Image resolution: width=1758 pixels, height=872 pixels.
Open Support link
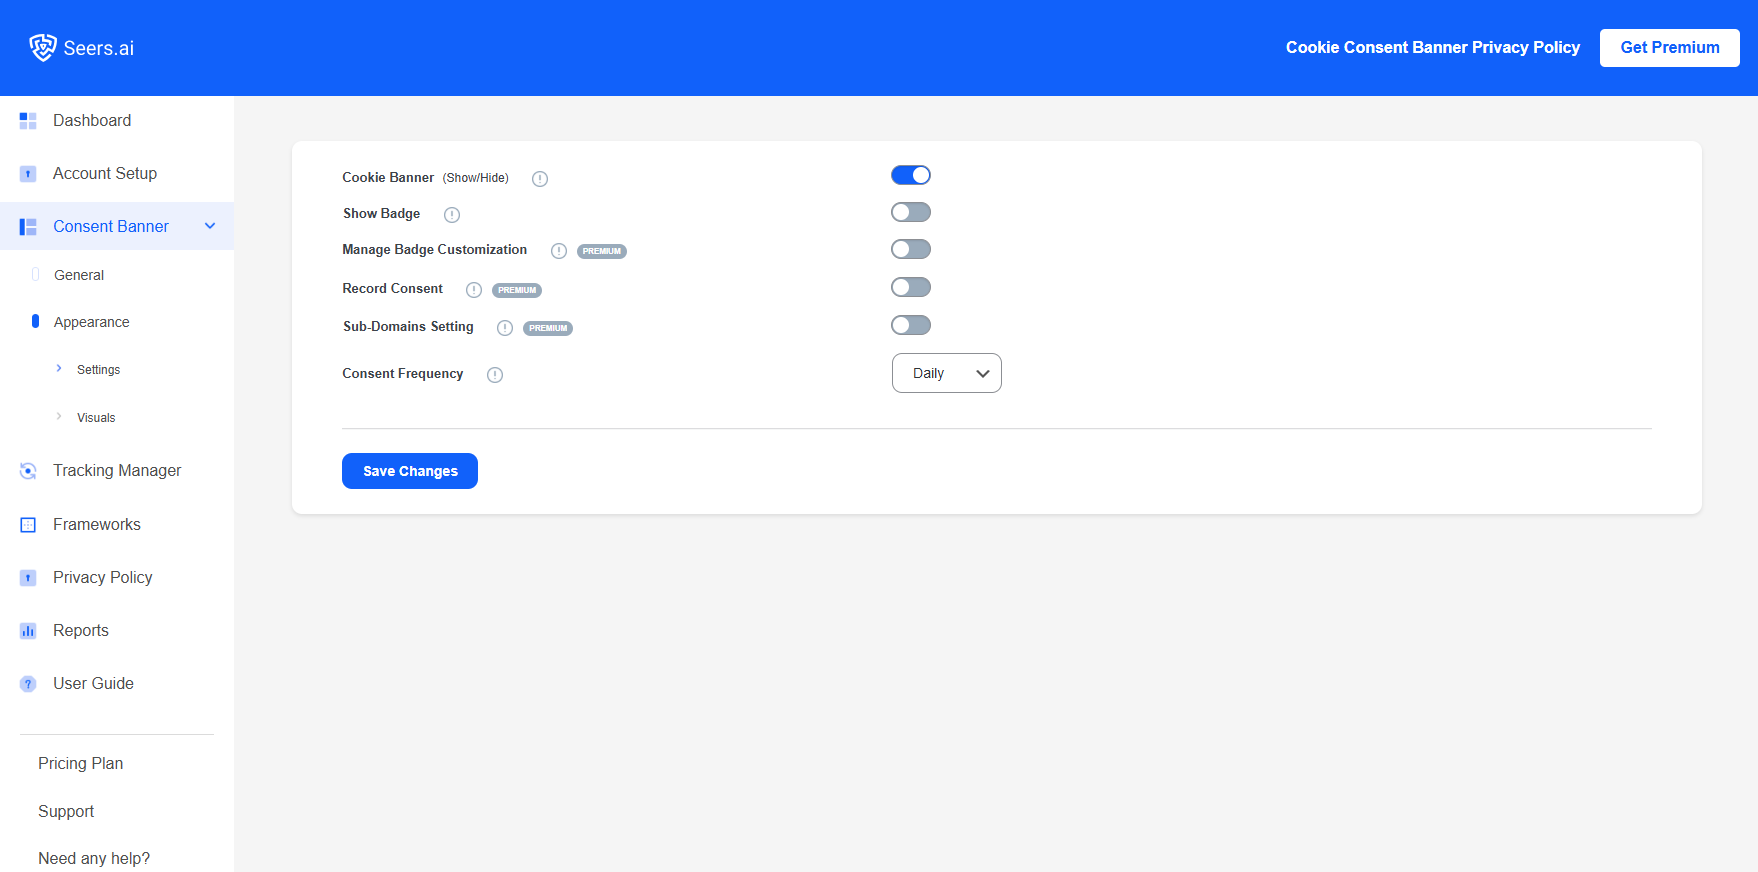66,812
